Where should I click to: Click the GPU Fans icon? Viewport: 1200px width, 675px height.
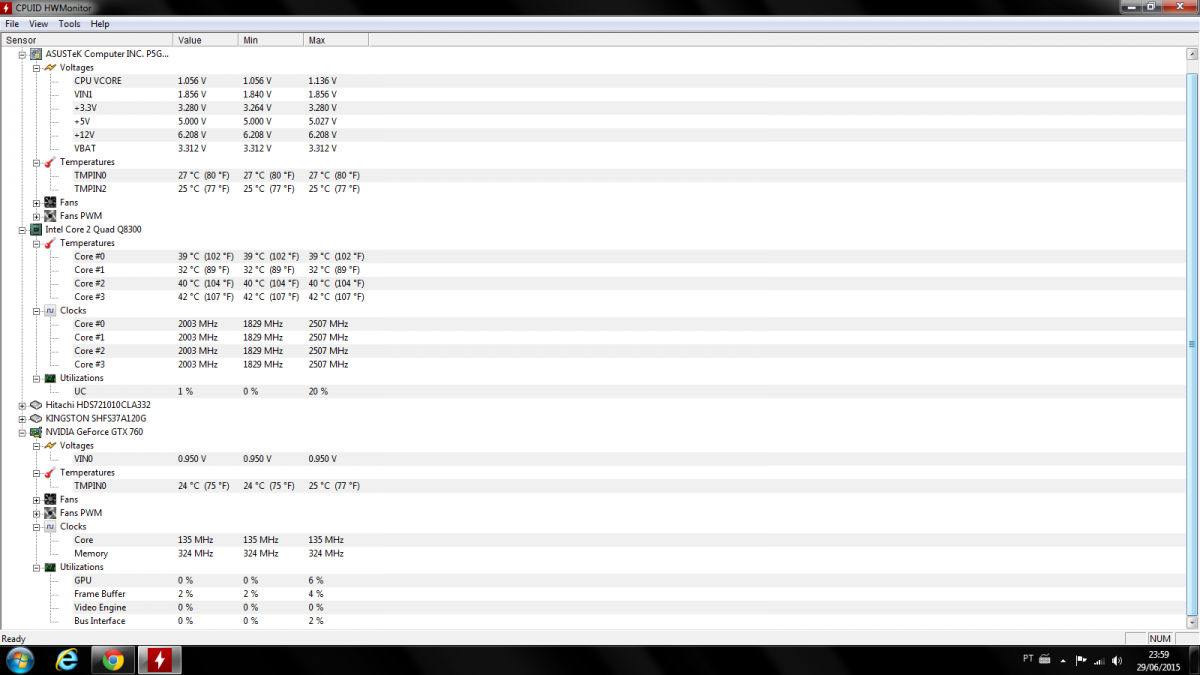point(49,499)
